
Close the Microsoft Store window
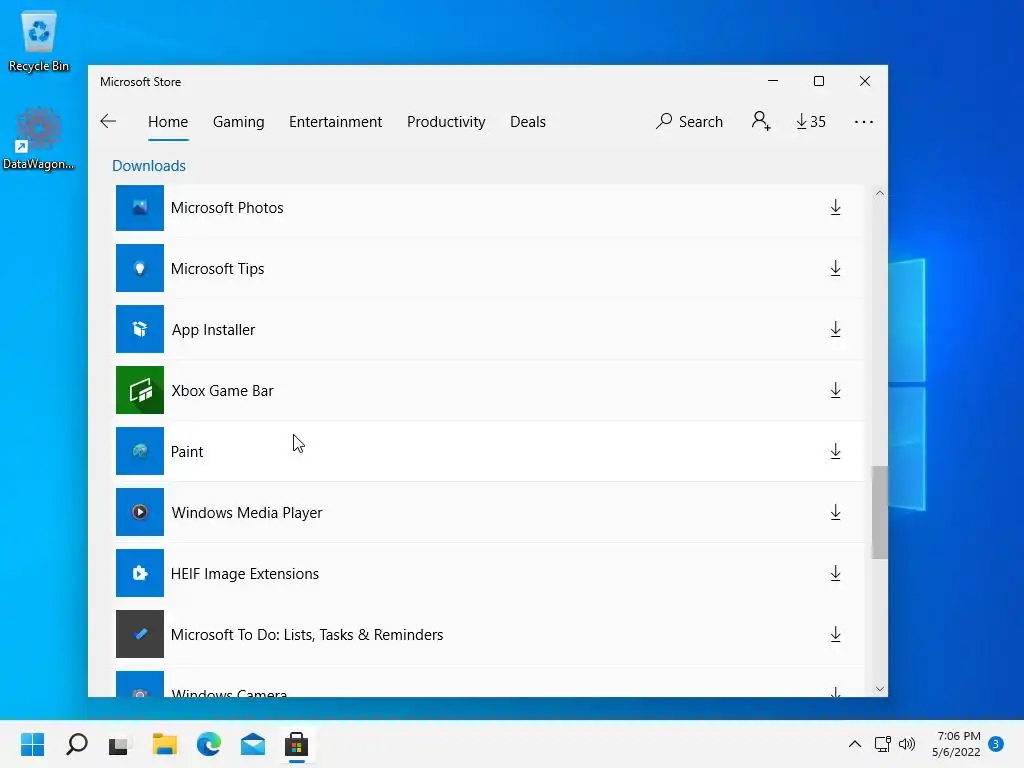pyautogui.click(x=865, y=81)
